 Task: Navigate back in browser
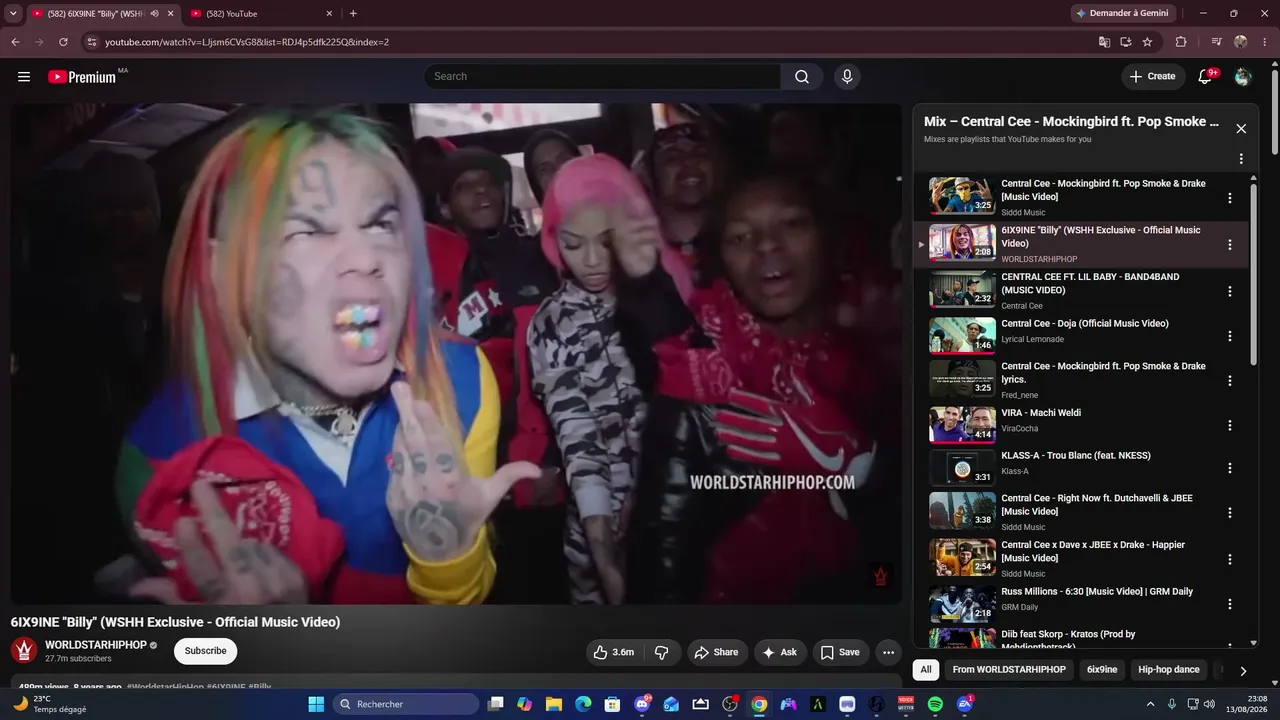tap(15, 42)
